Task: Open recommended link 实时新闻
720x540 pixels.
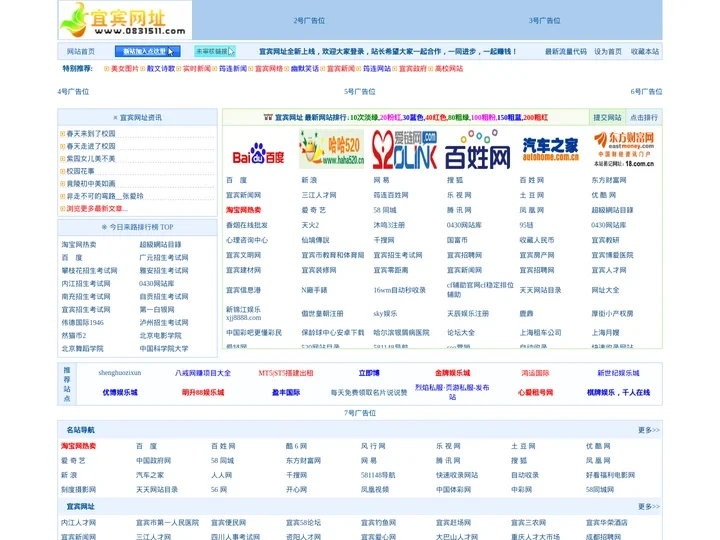Action: [x=197, y=68]
